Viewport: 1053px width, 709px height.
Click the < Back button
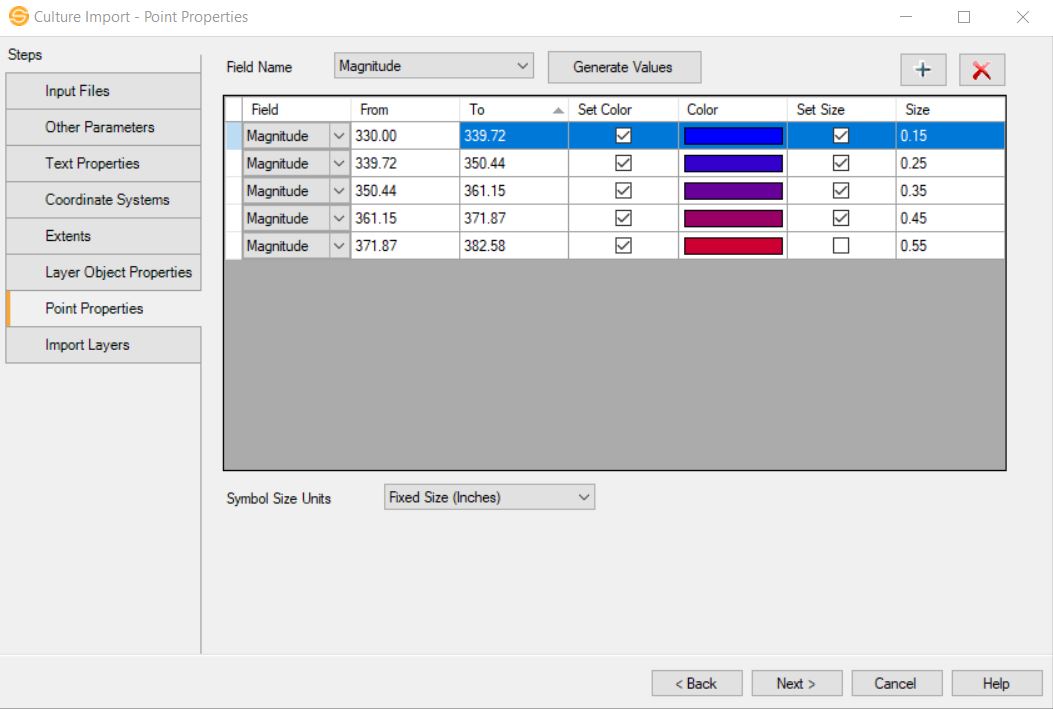click(x=696, y=684)
